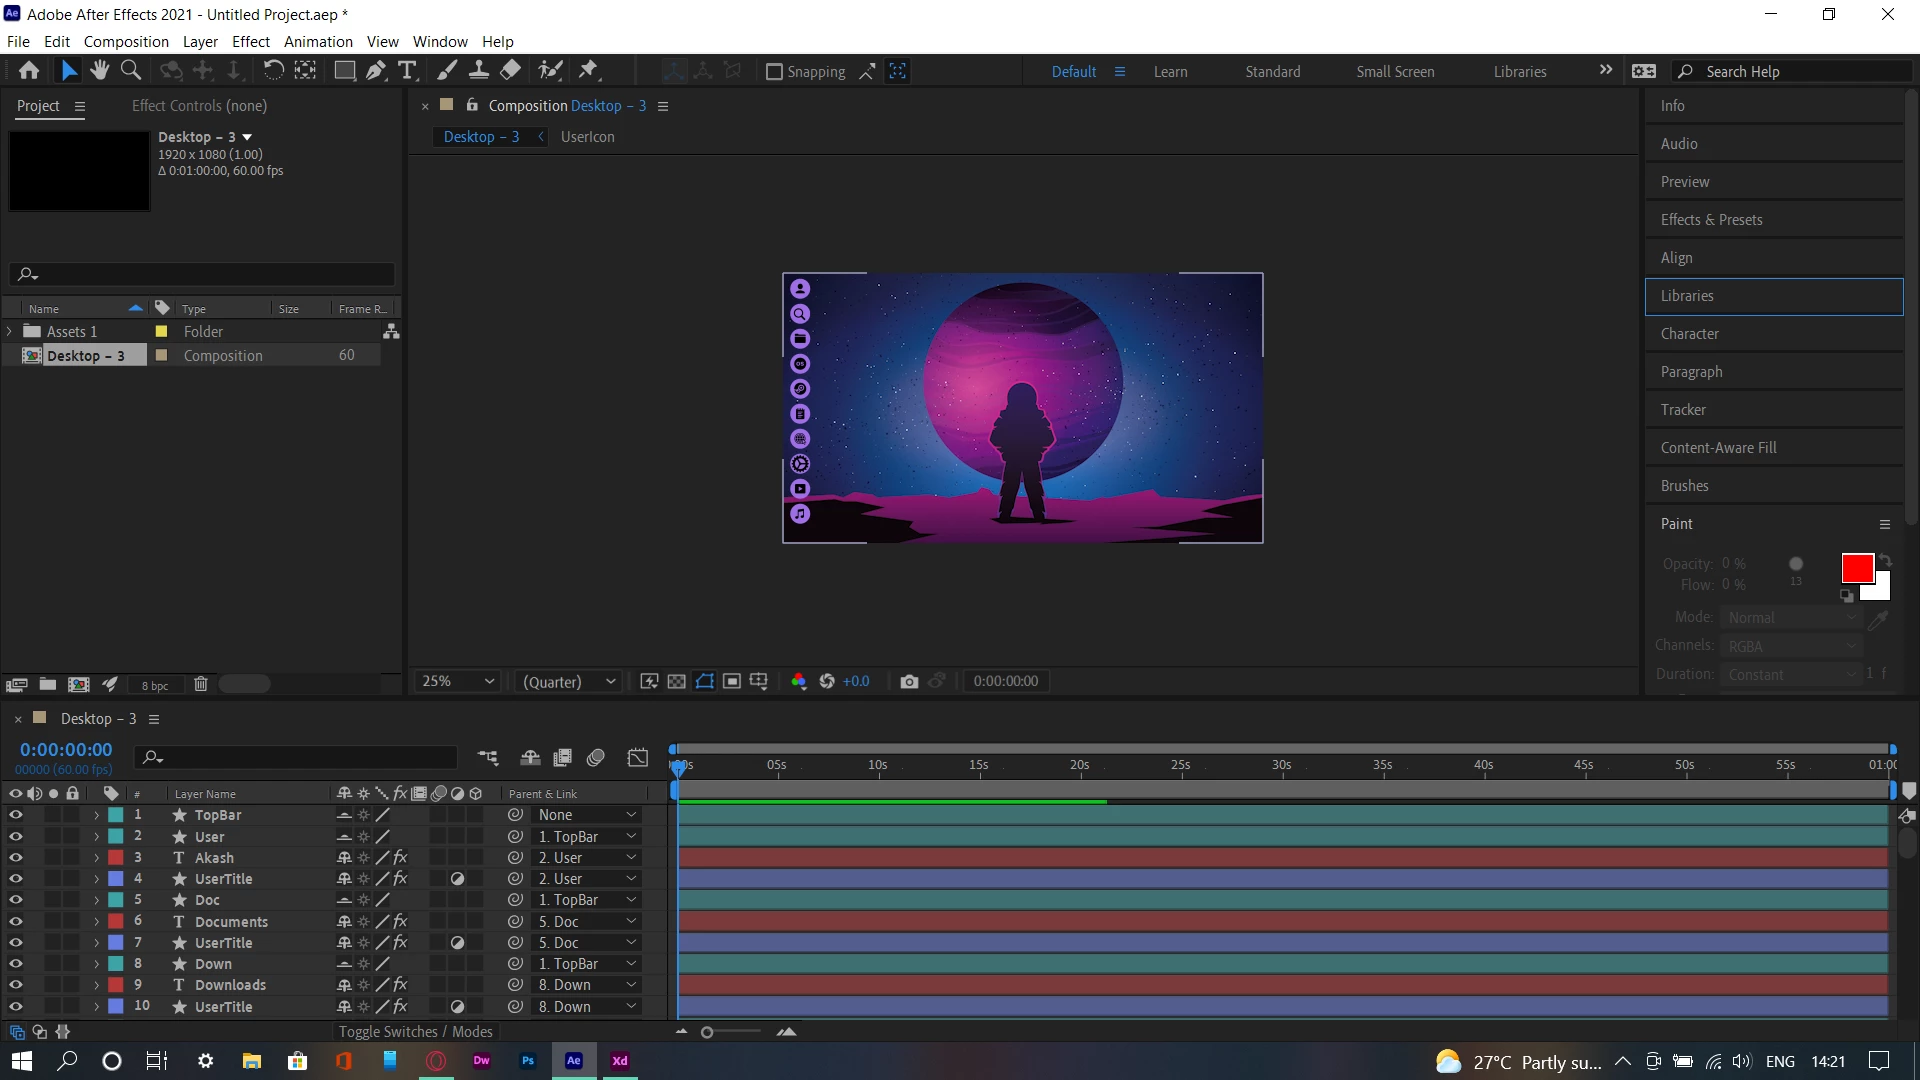
Task: Select the Type tool
Action: click(x=407, y=70)
